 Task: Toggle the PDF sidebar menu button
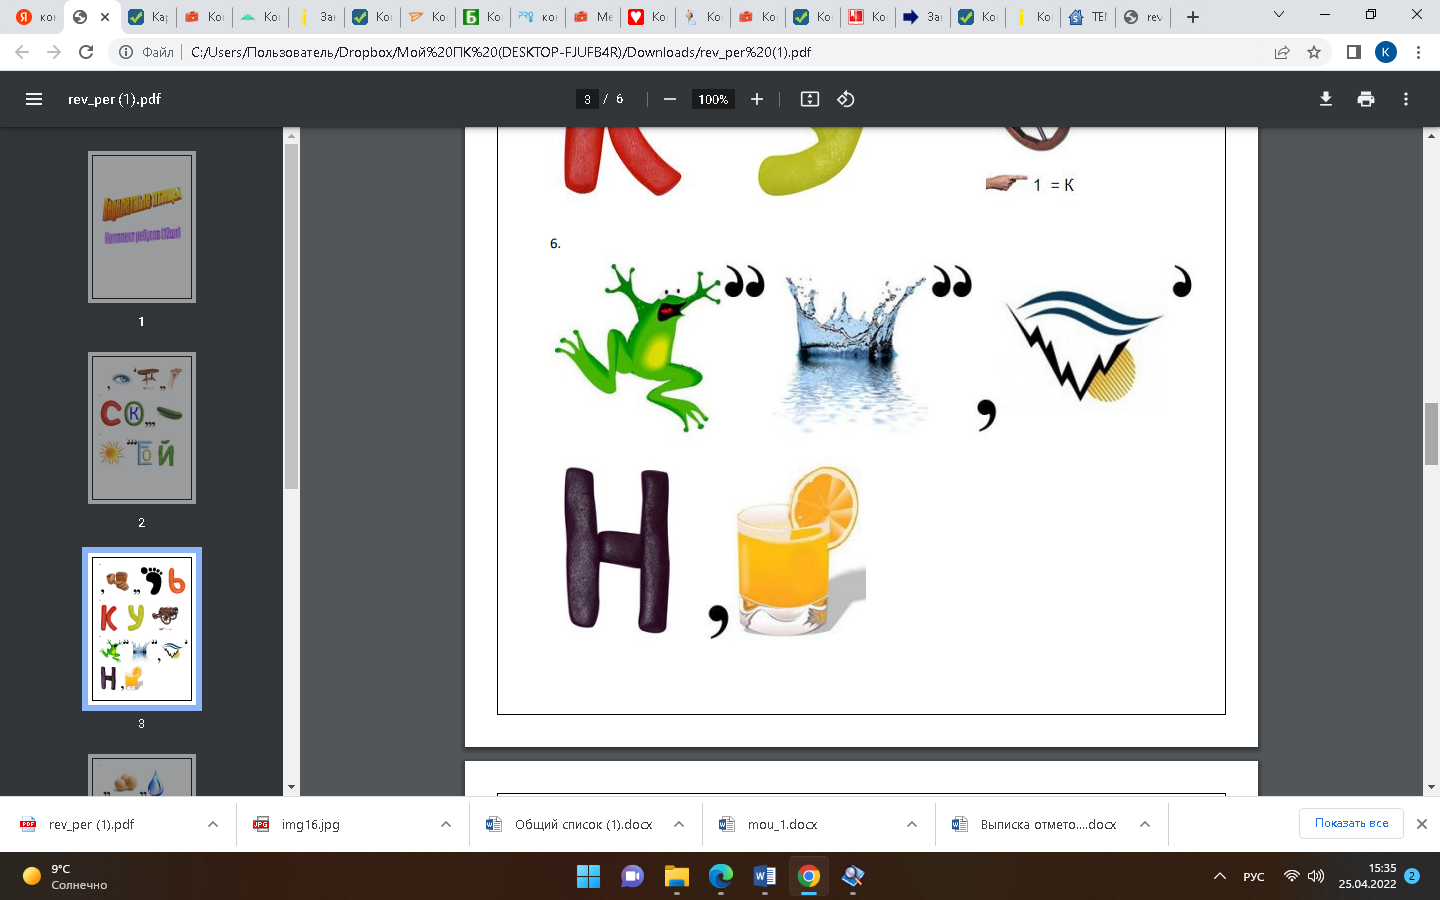click(34, 99)
